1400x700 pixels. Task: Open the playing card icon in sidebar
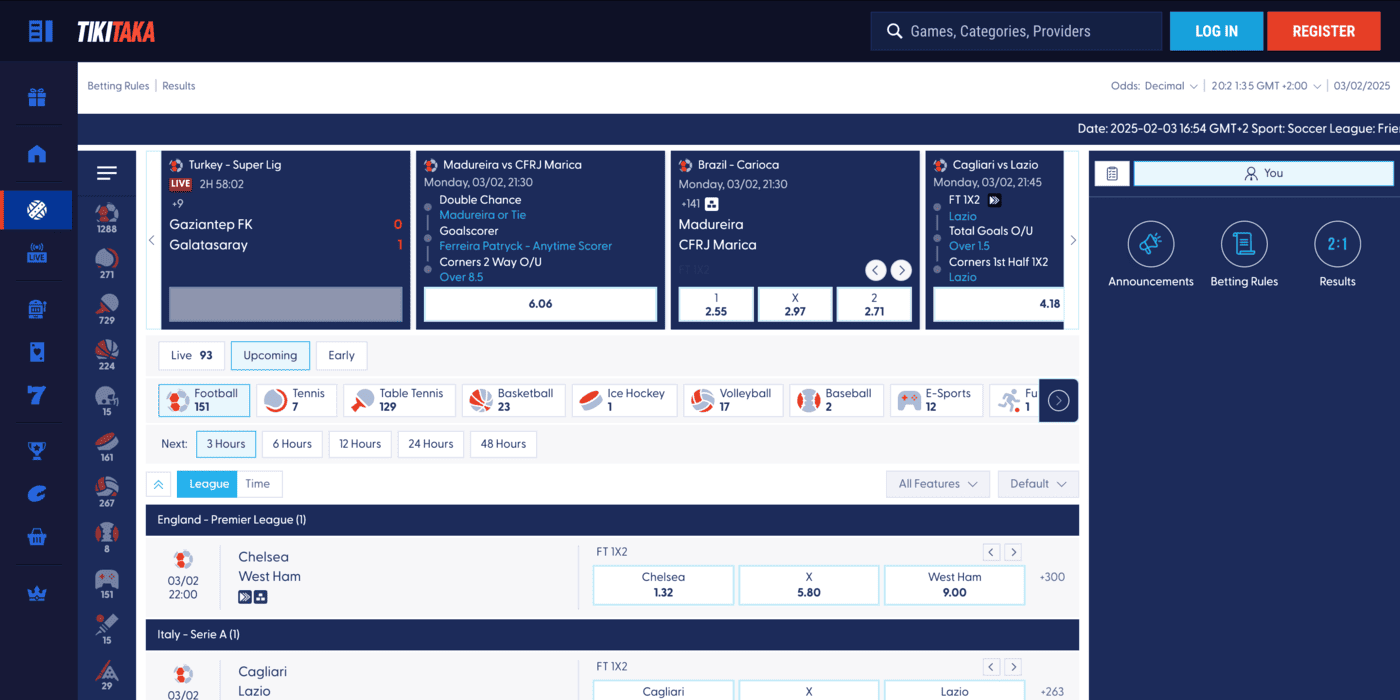point(37,352)
